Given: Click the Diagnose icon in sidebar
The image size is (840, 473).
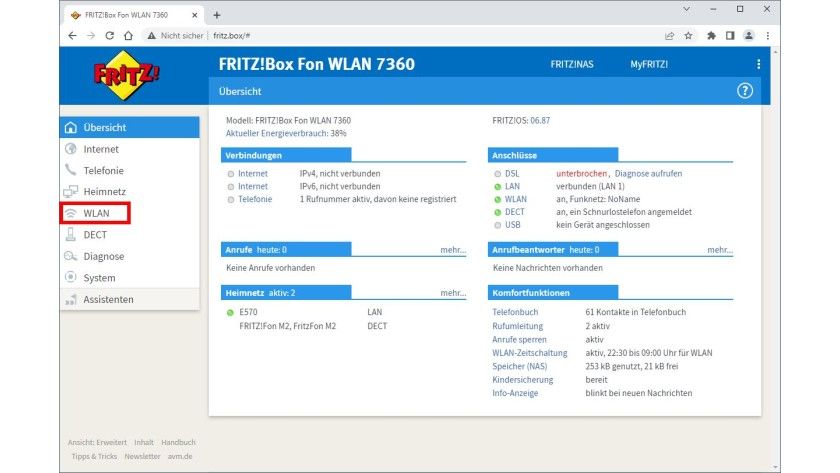Looking at the screenshot, I should (x=71, y=256).
